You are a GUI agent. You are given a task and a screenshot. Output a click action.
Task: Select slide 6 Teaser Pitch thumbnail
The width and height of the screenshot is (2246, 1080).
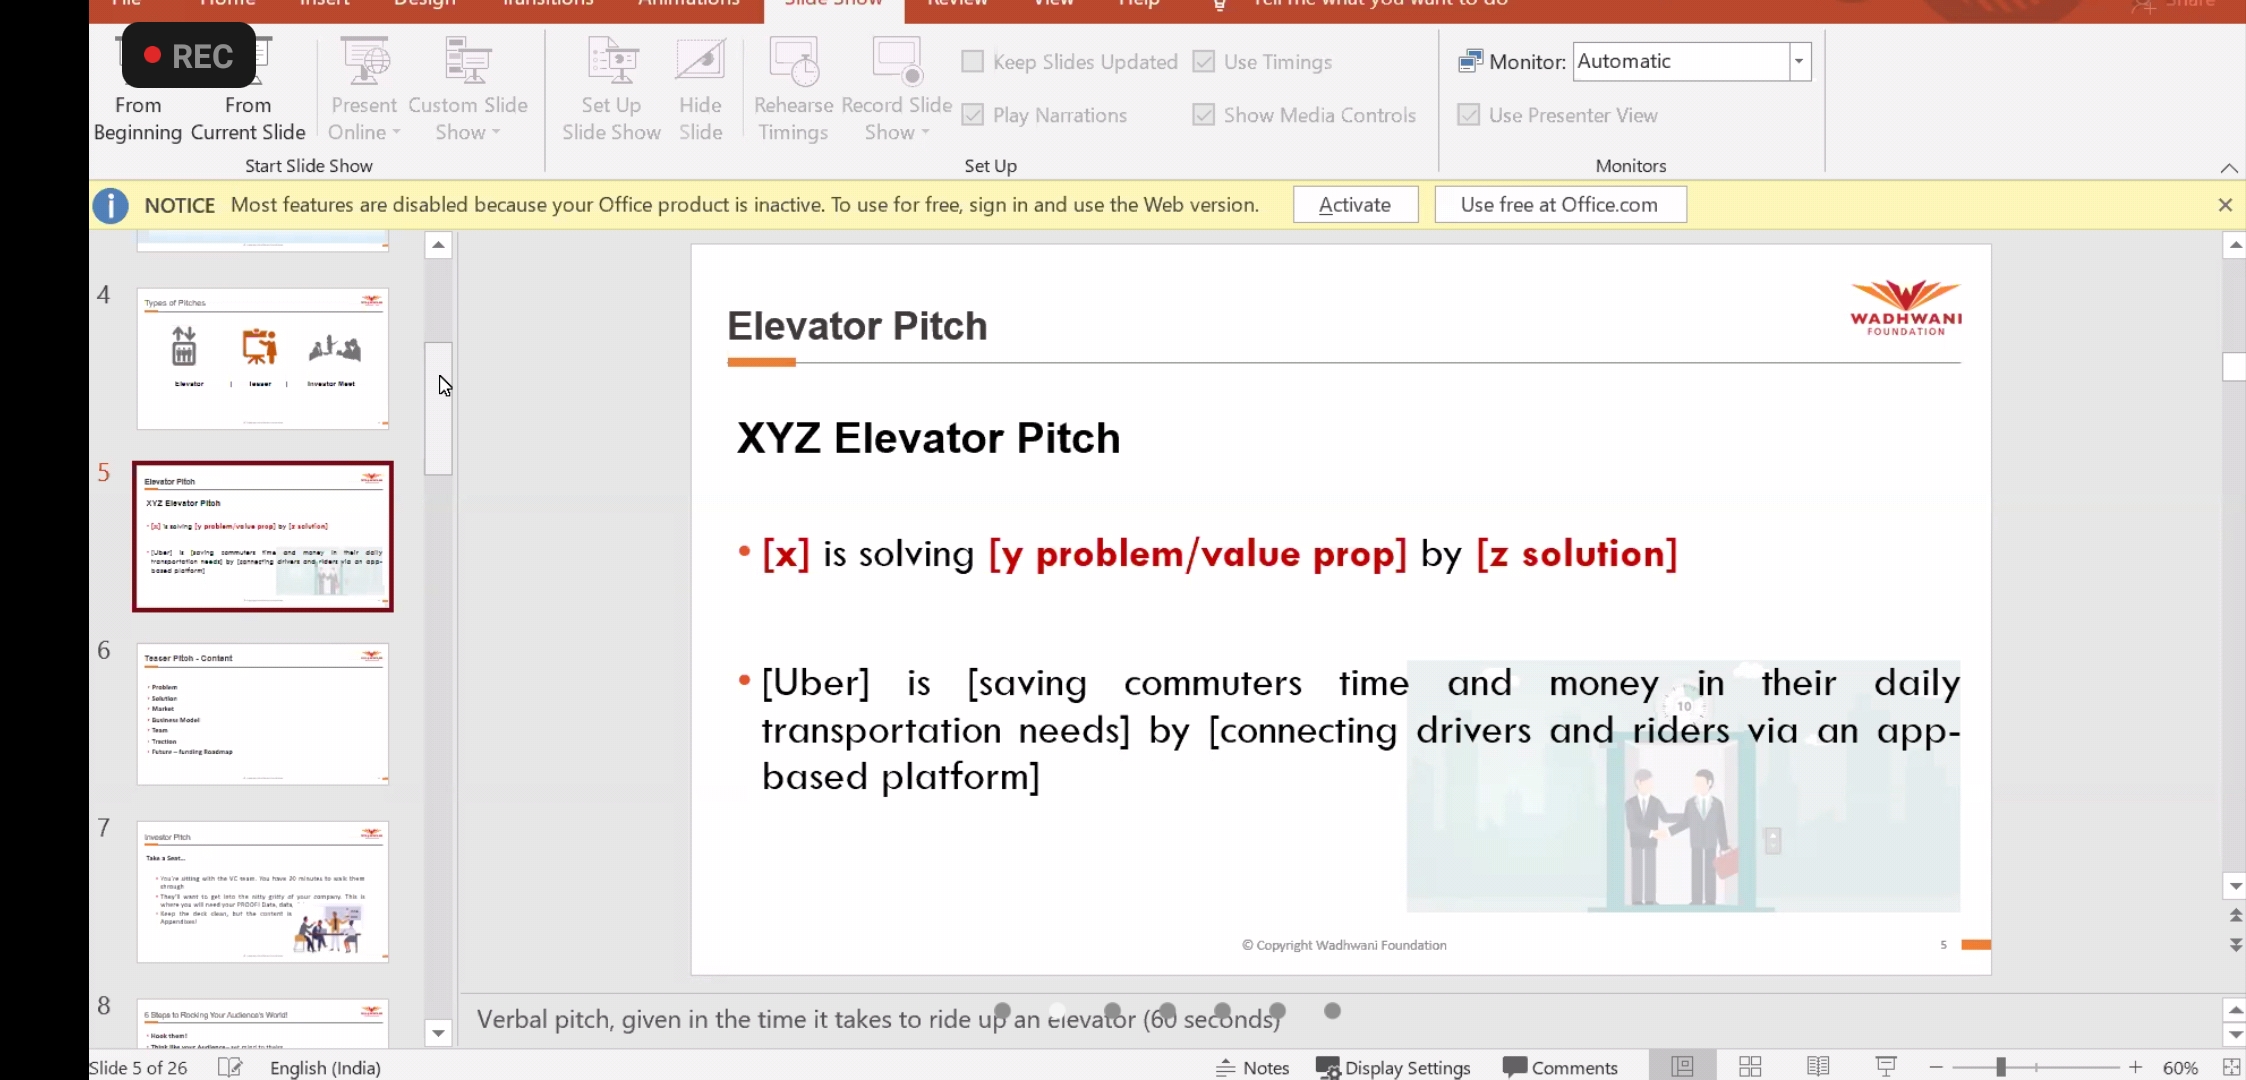[x=262, y=713]
